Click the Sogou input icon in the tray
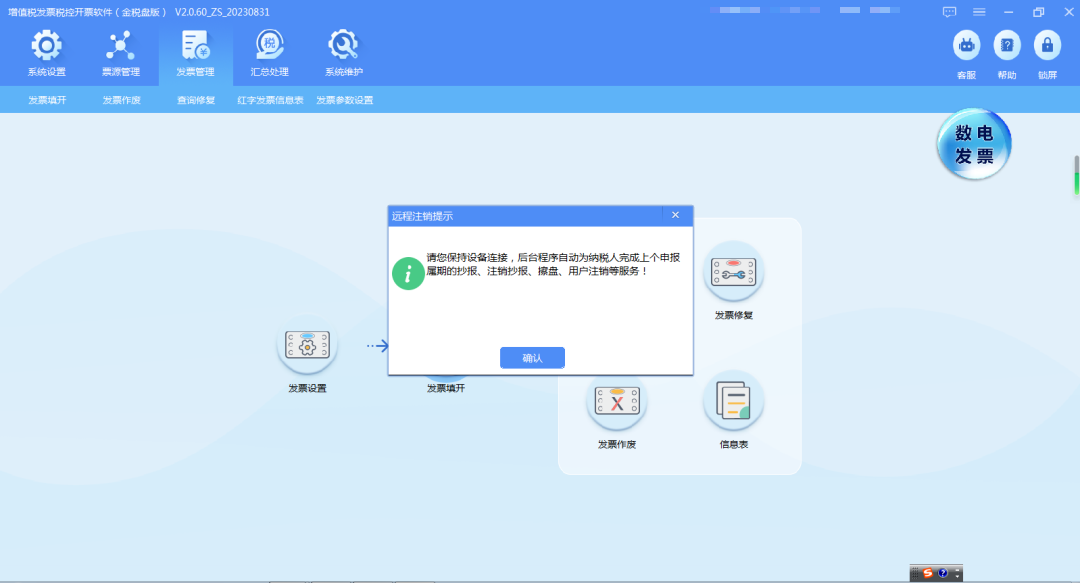Image resolution: width=1080 pixels, height=583 pixels. point(927,573)
